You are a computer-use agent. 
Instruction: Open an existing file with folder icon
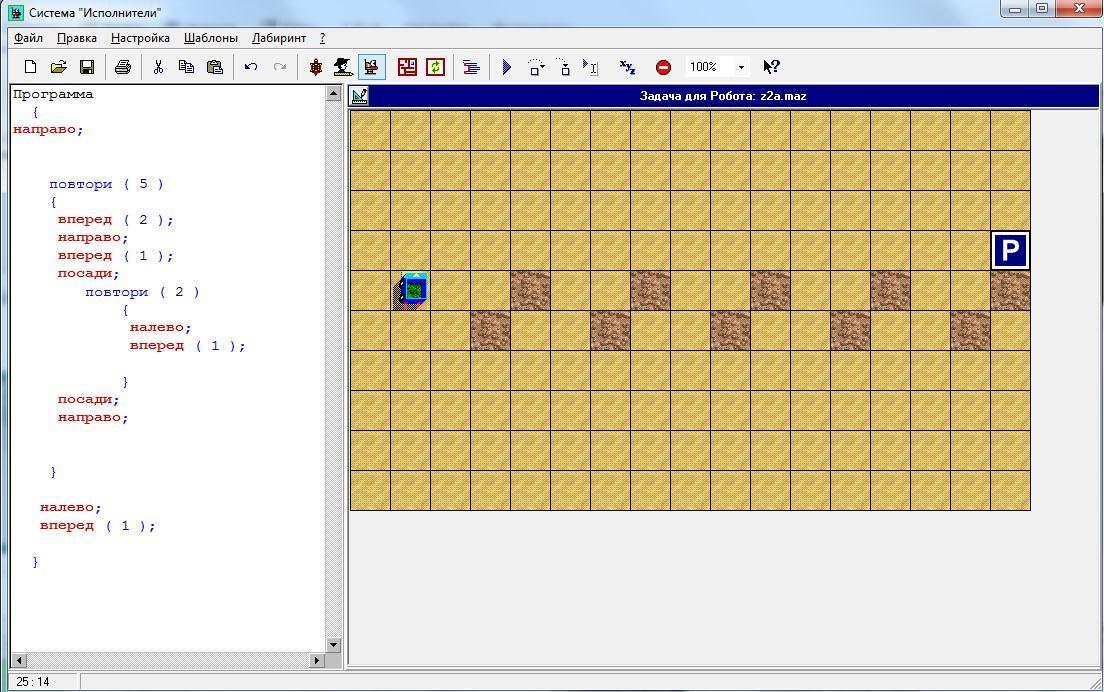tap(58, 67)
